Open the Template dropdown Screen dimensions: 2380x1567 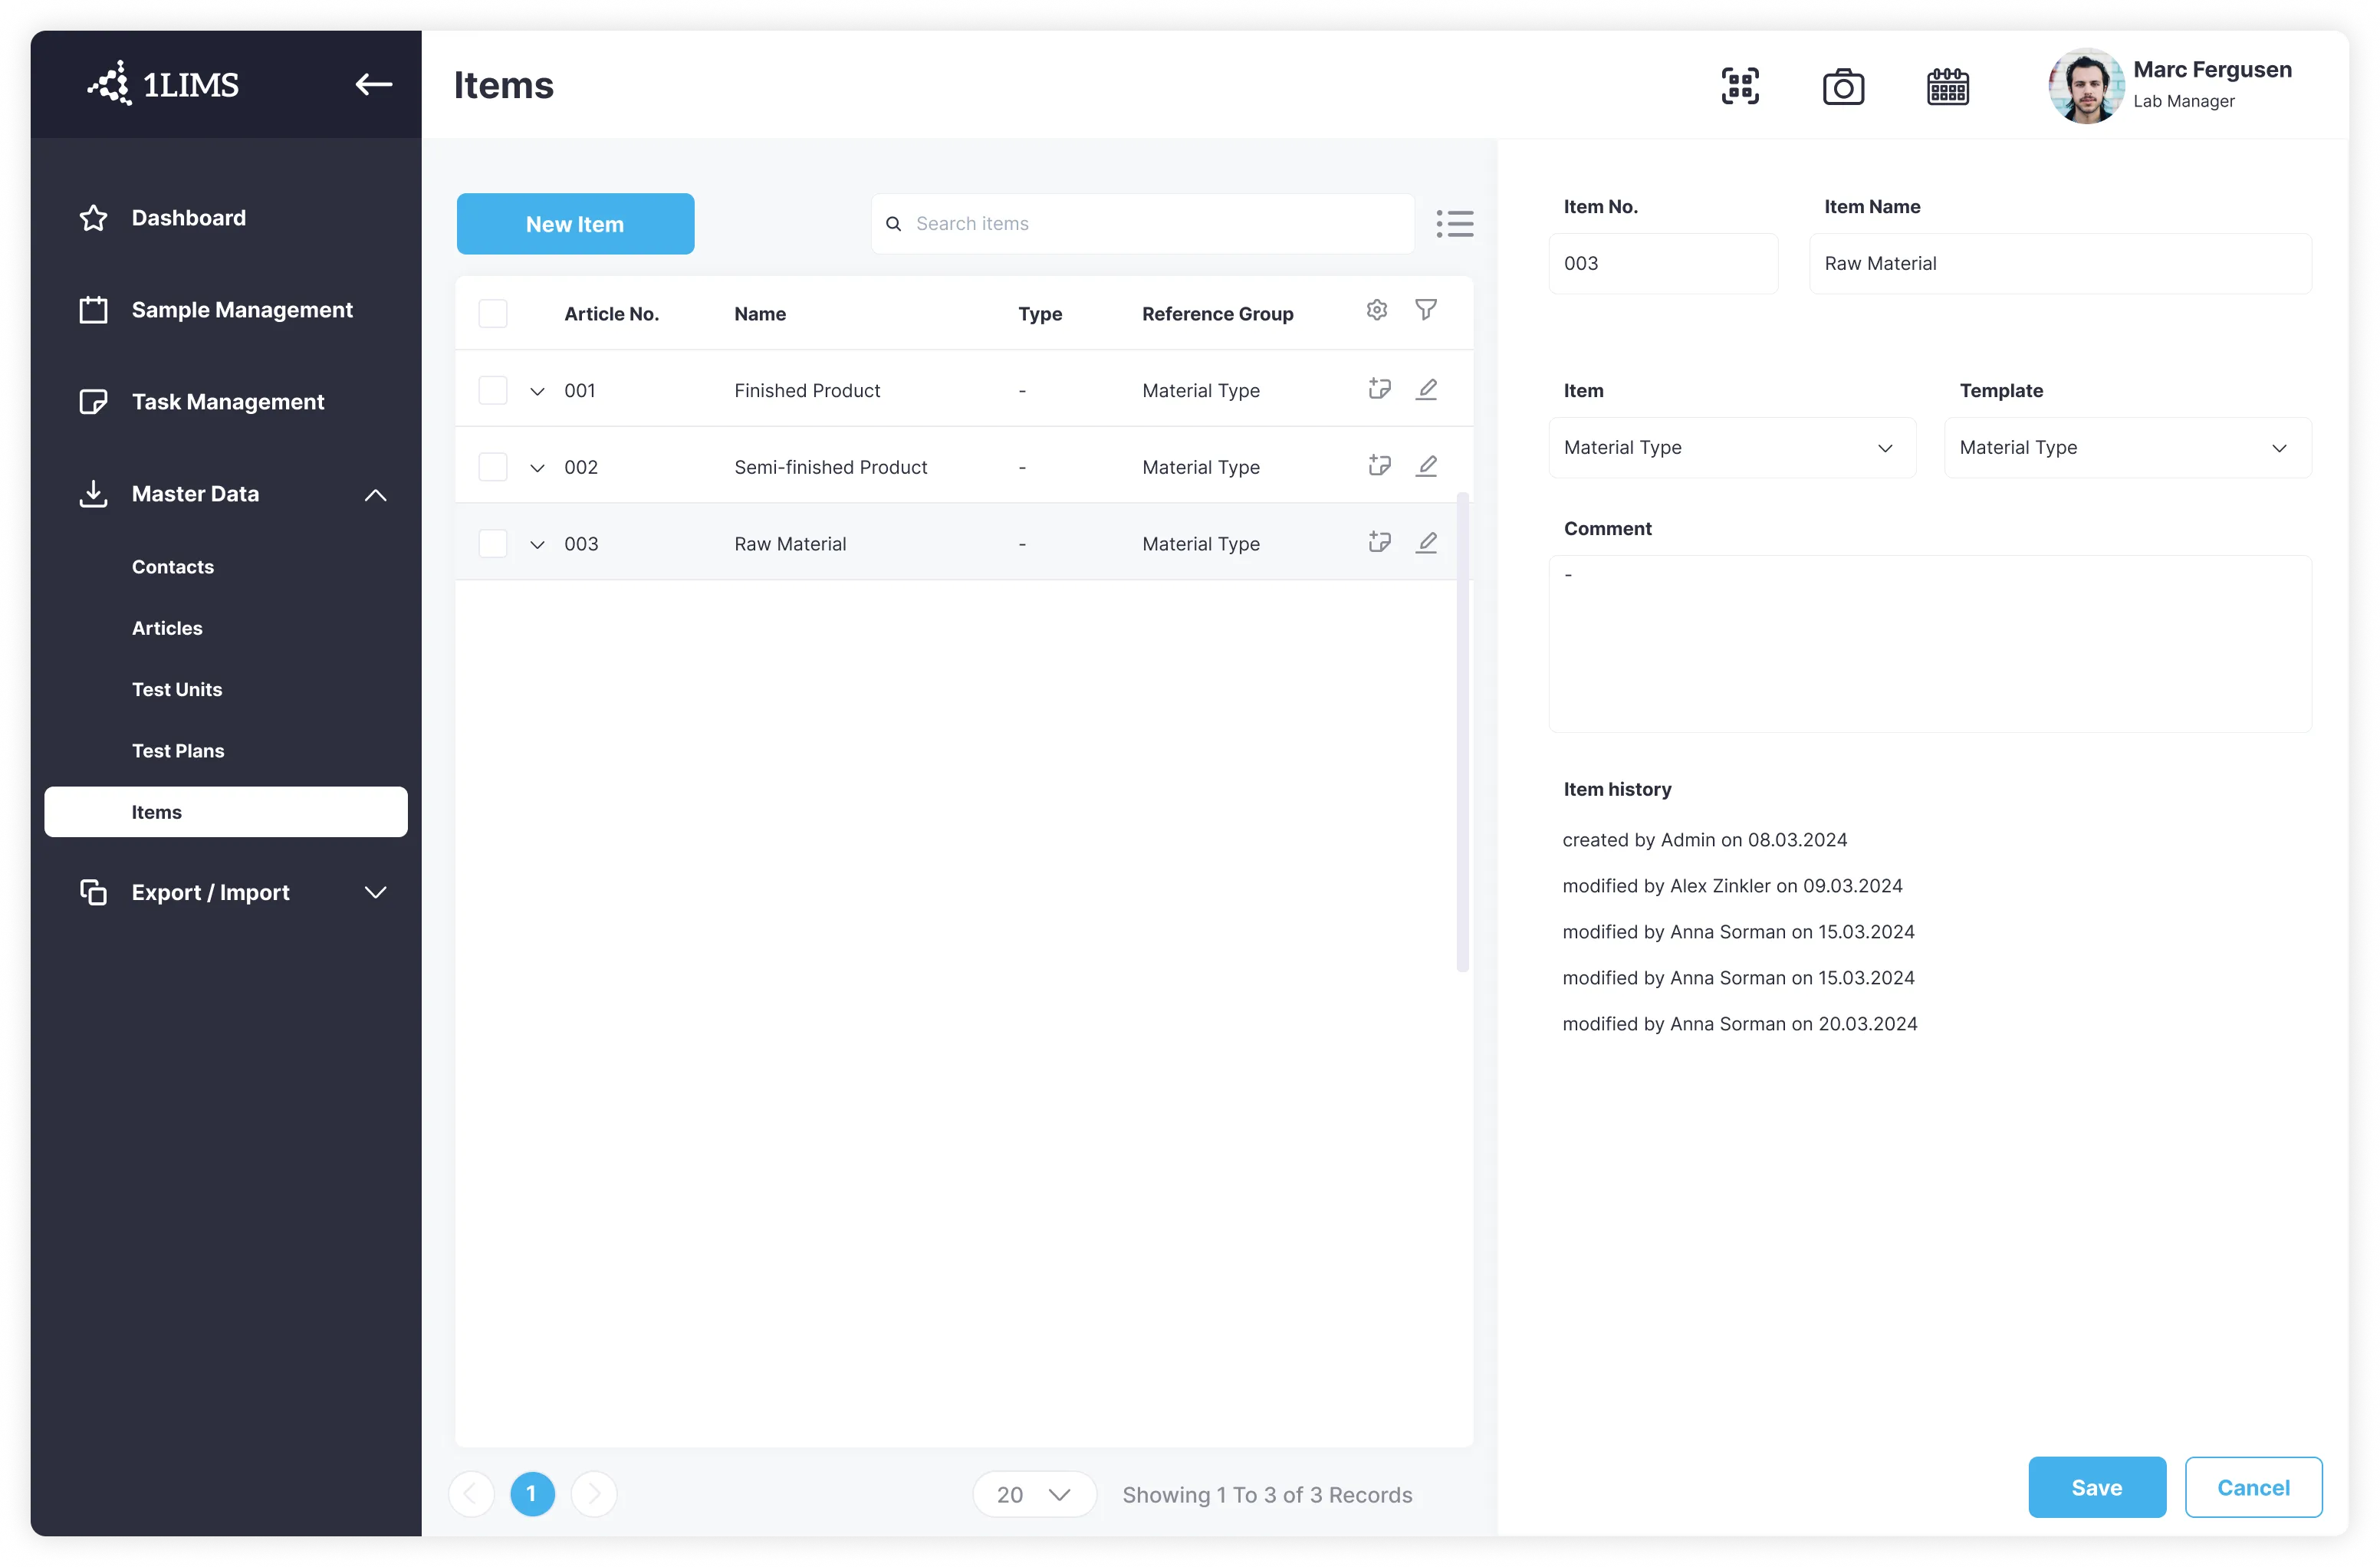pos(2126,448)
